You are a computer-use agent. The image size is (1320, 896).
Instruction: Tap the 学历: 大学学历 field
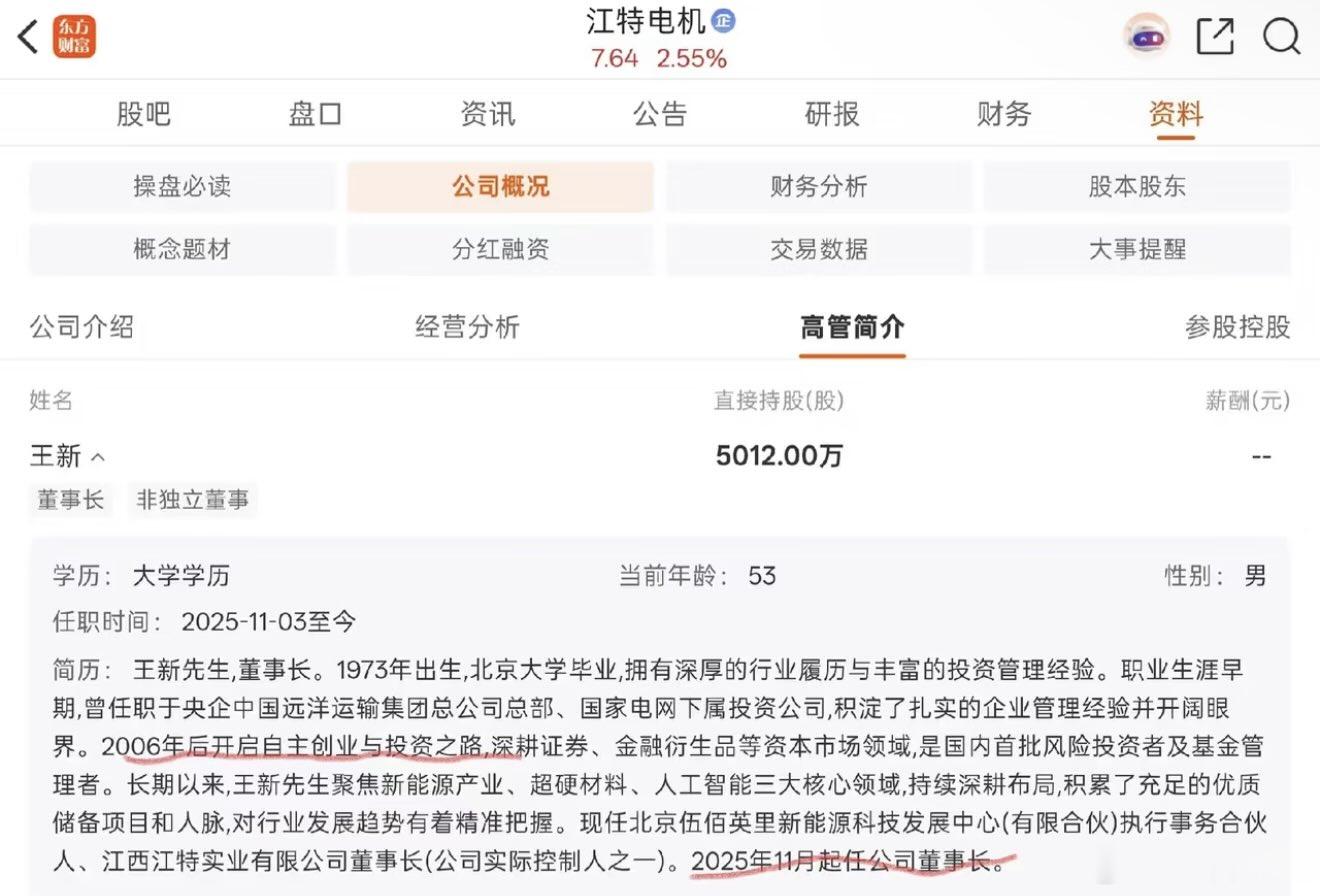pos(142,576)
